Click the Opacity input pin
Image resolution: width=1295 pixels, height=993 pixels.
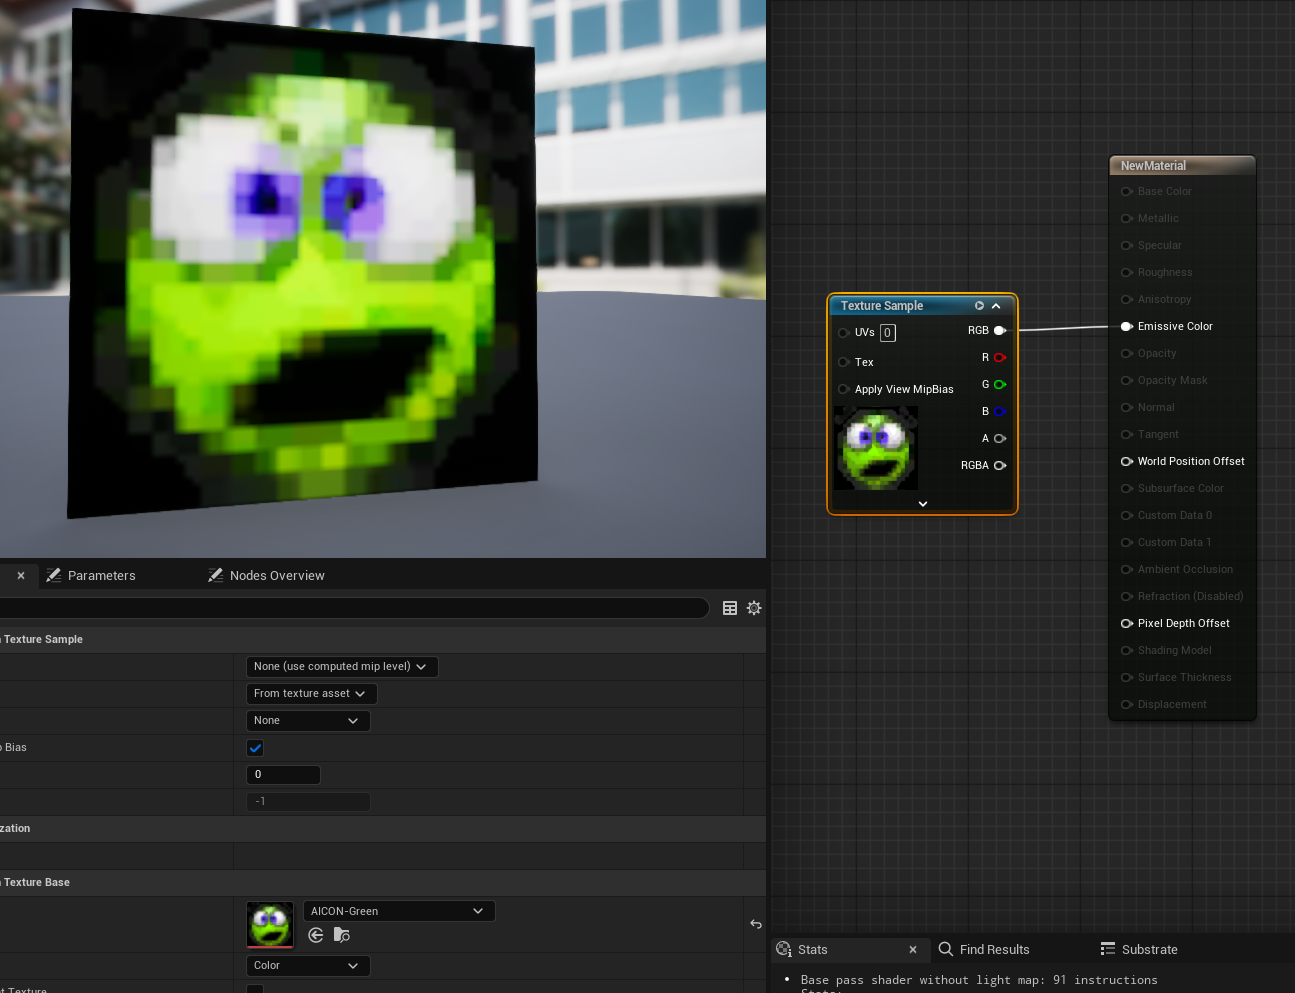tap(1127, 353)
